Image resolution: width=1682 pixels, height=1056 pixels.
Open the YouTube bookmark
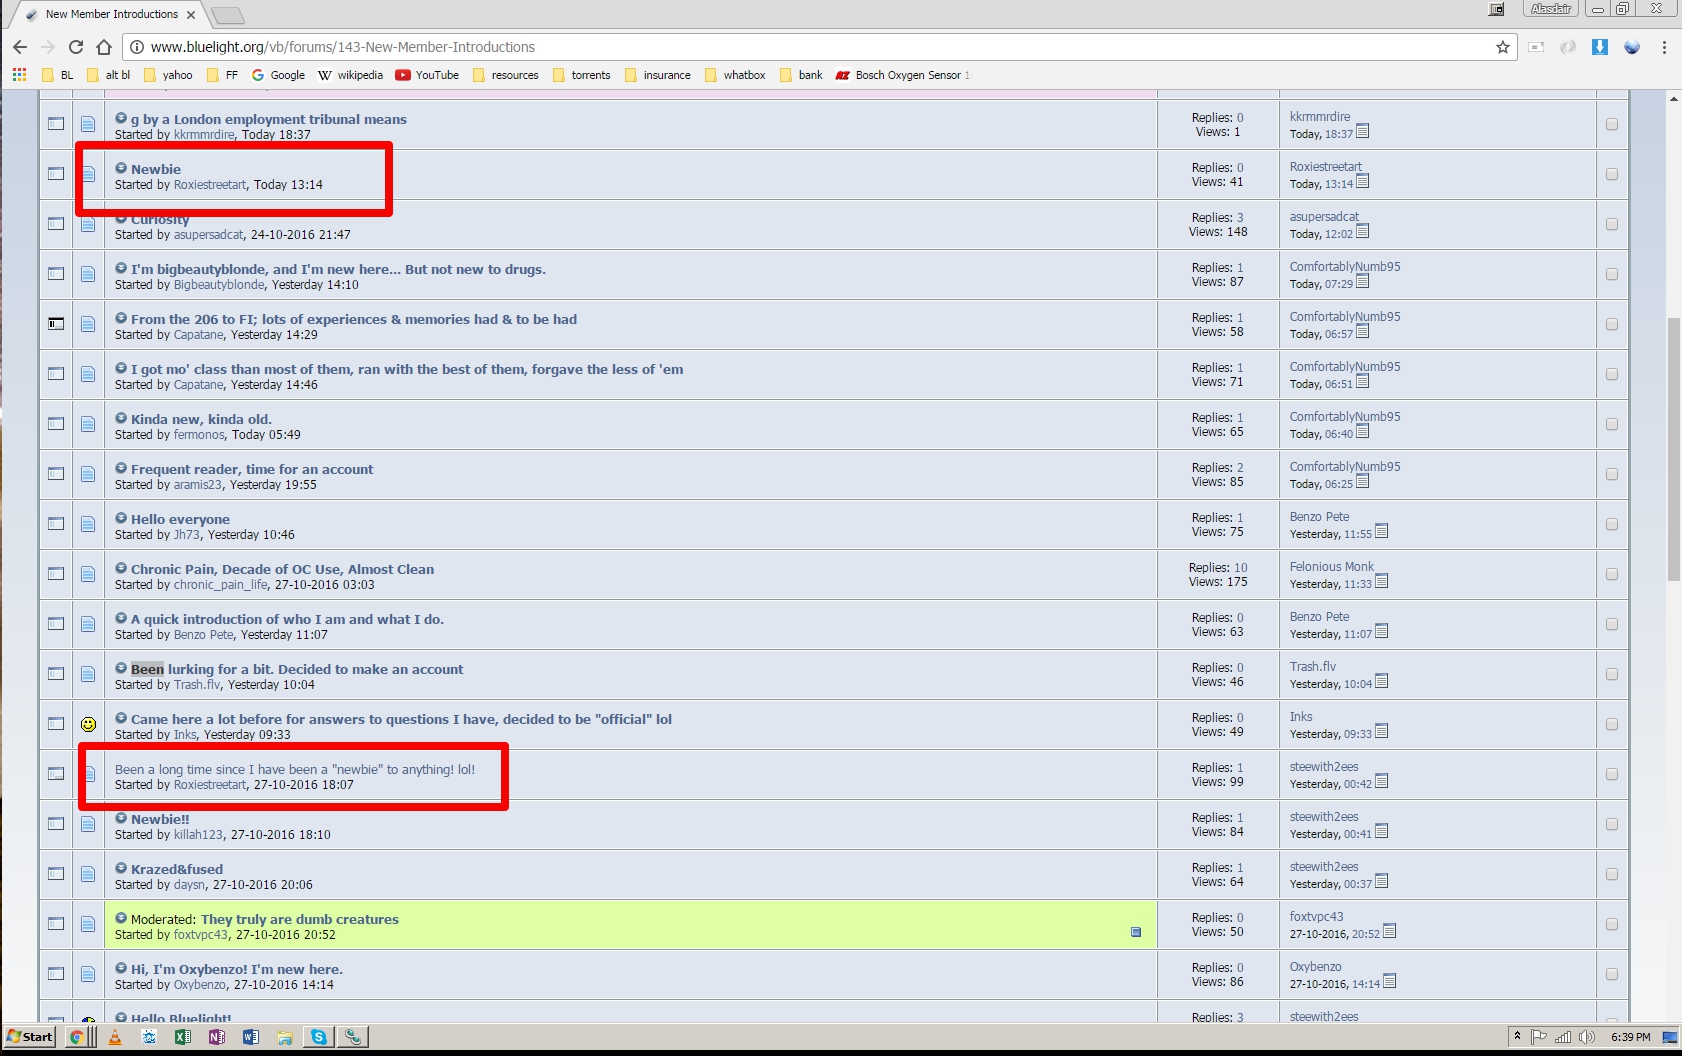click(427, 75)
